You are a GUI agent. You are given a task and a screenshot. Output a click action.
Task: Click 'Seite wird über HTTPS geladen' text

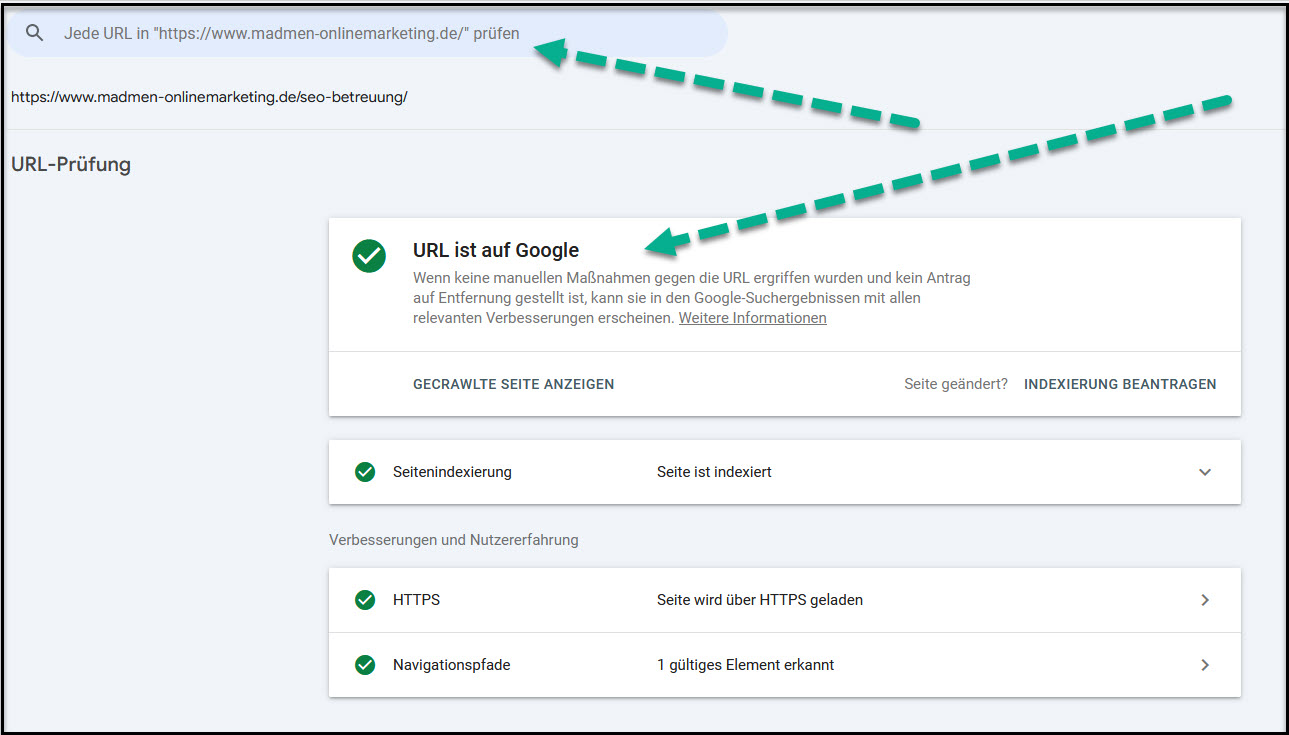[x=760, y=600]
